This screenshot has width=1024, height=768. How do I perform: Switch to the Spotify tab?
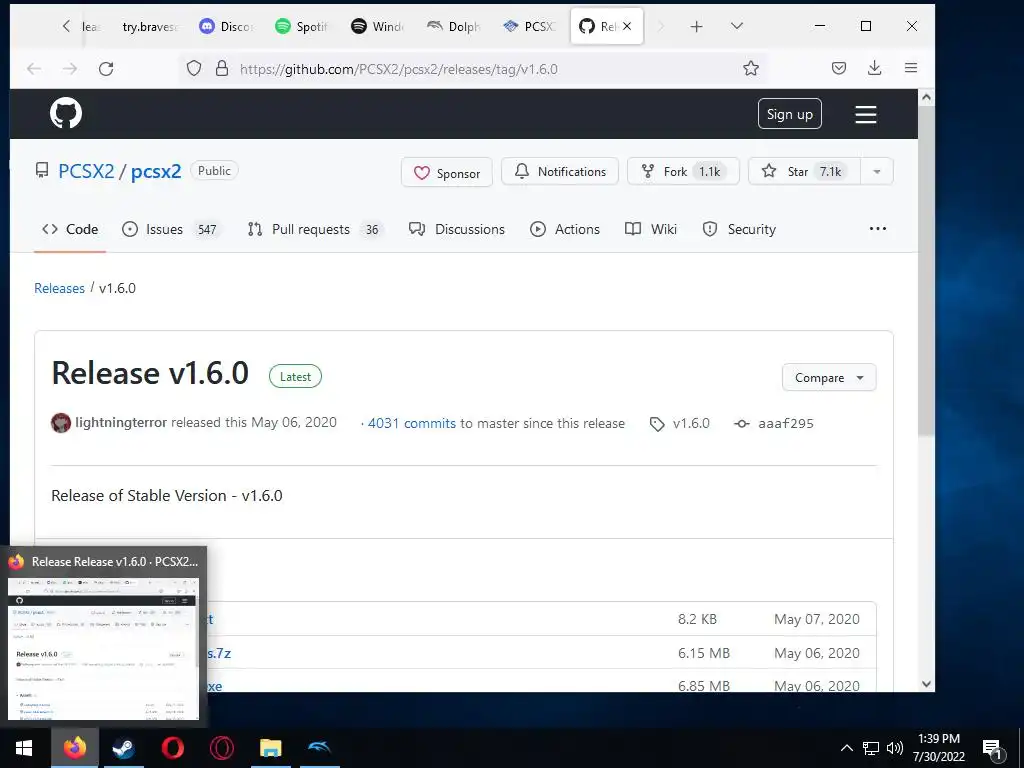[x=302, y=26]
